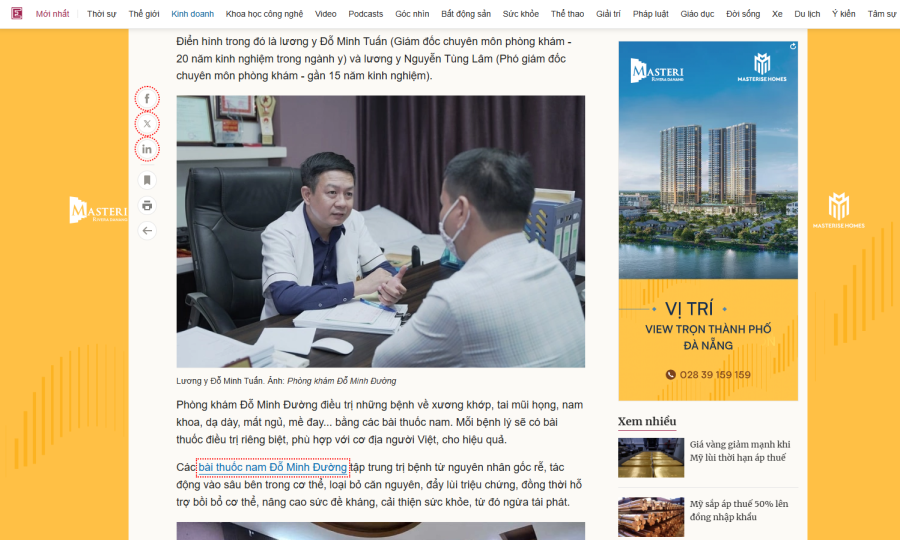Bookmark this article using the save icon
The height and width of the screenshot is (540, 900).
(147, 180)
